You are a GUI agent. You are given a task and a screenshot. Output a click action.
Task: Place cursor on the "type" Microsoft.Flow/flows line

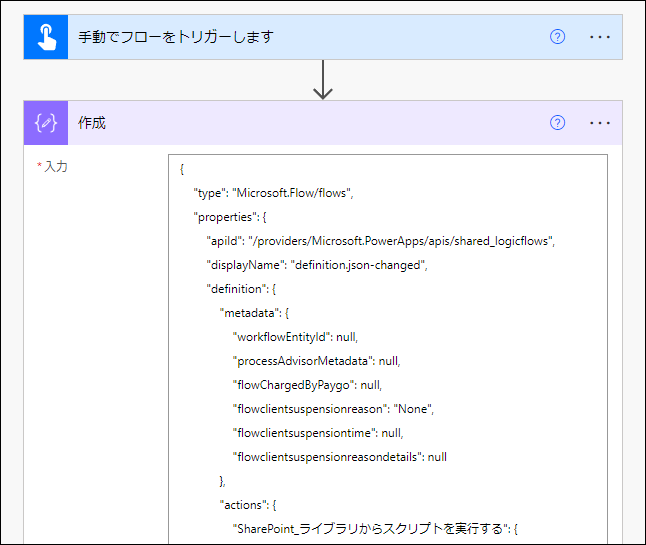pyautogui.click(x=273, y=193)
